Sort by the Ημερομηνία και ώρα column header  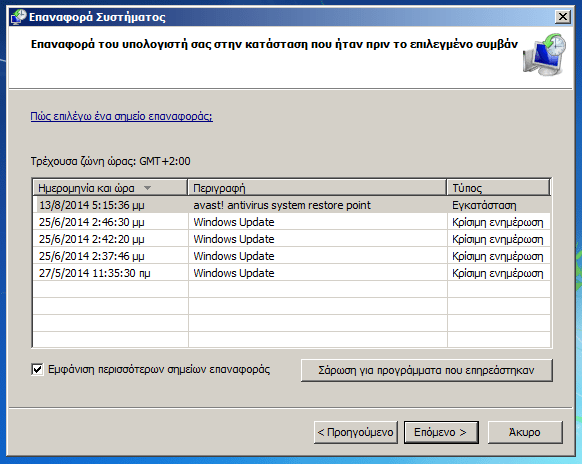pos(110,188)
